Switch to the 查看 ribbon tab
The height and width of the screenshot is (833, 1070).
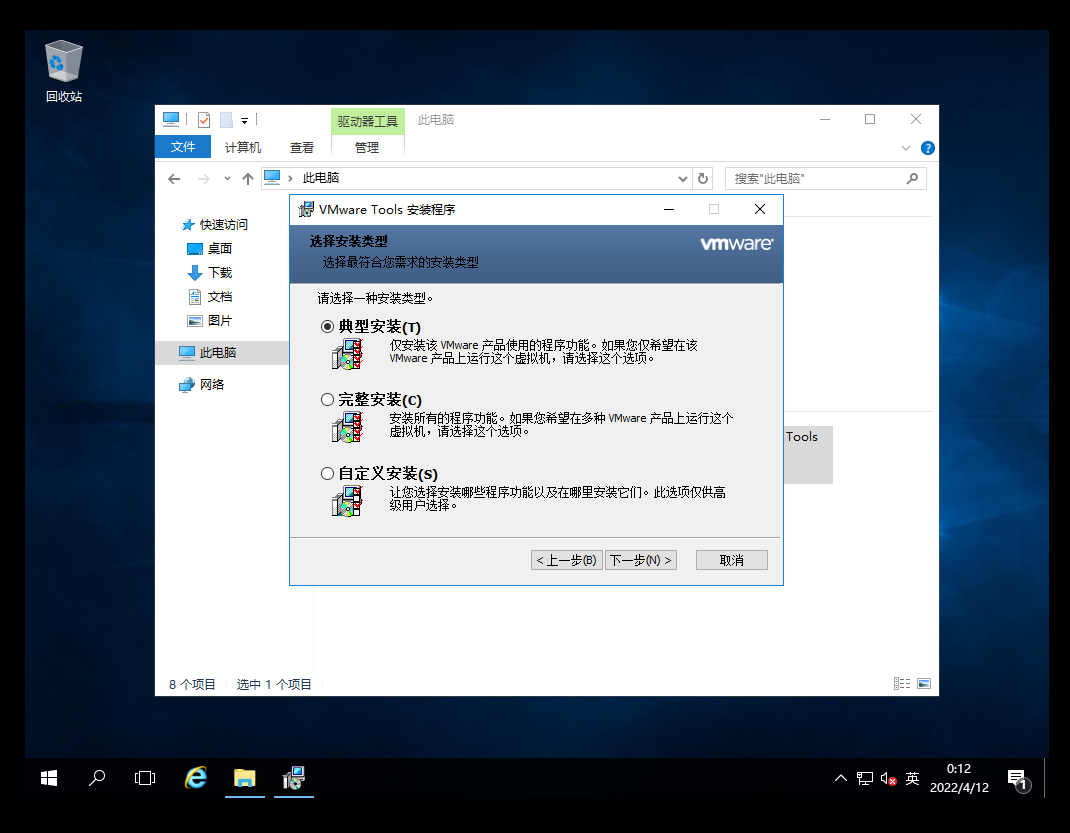pyautogui.click(x=302, y=147)
